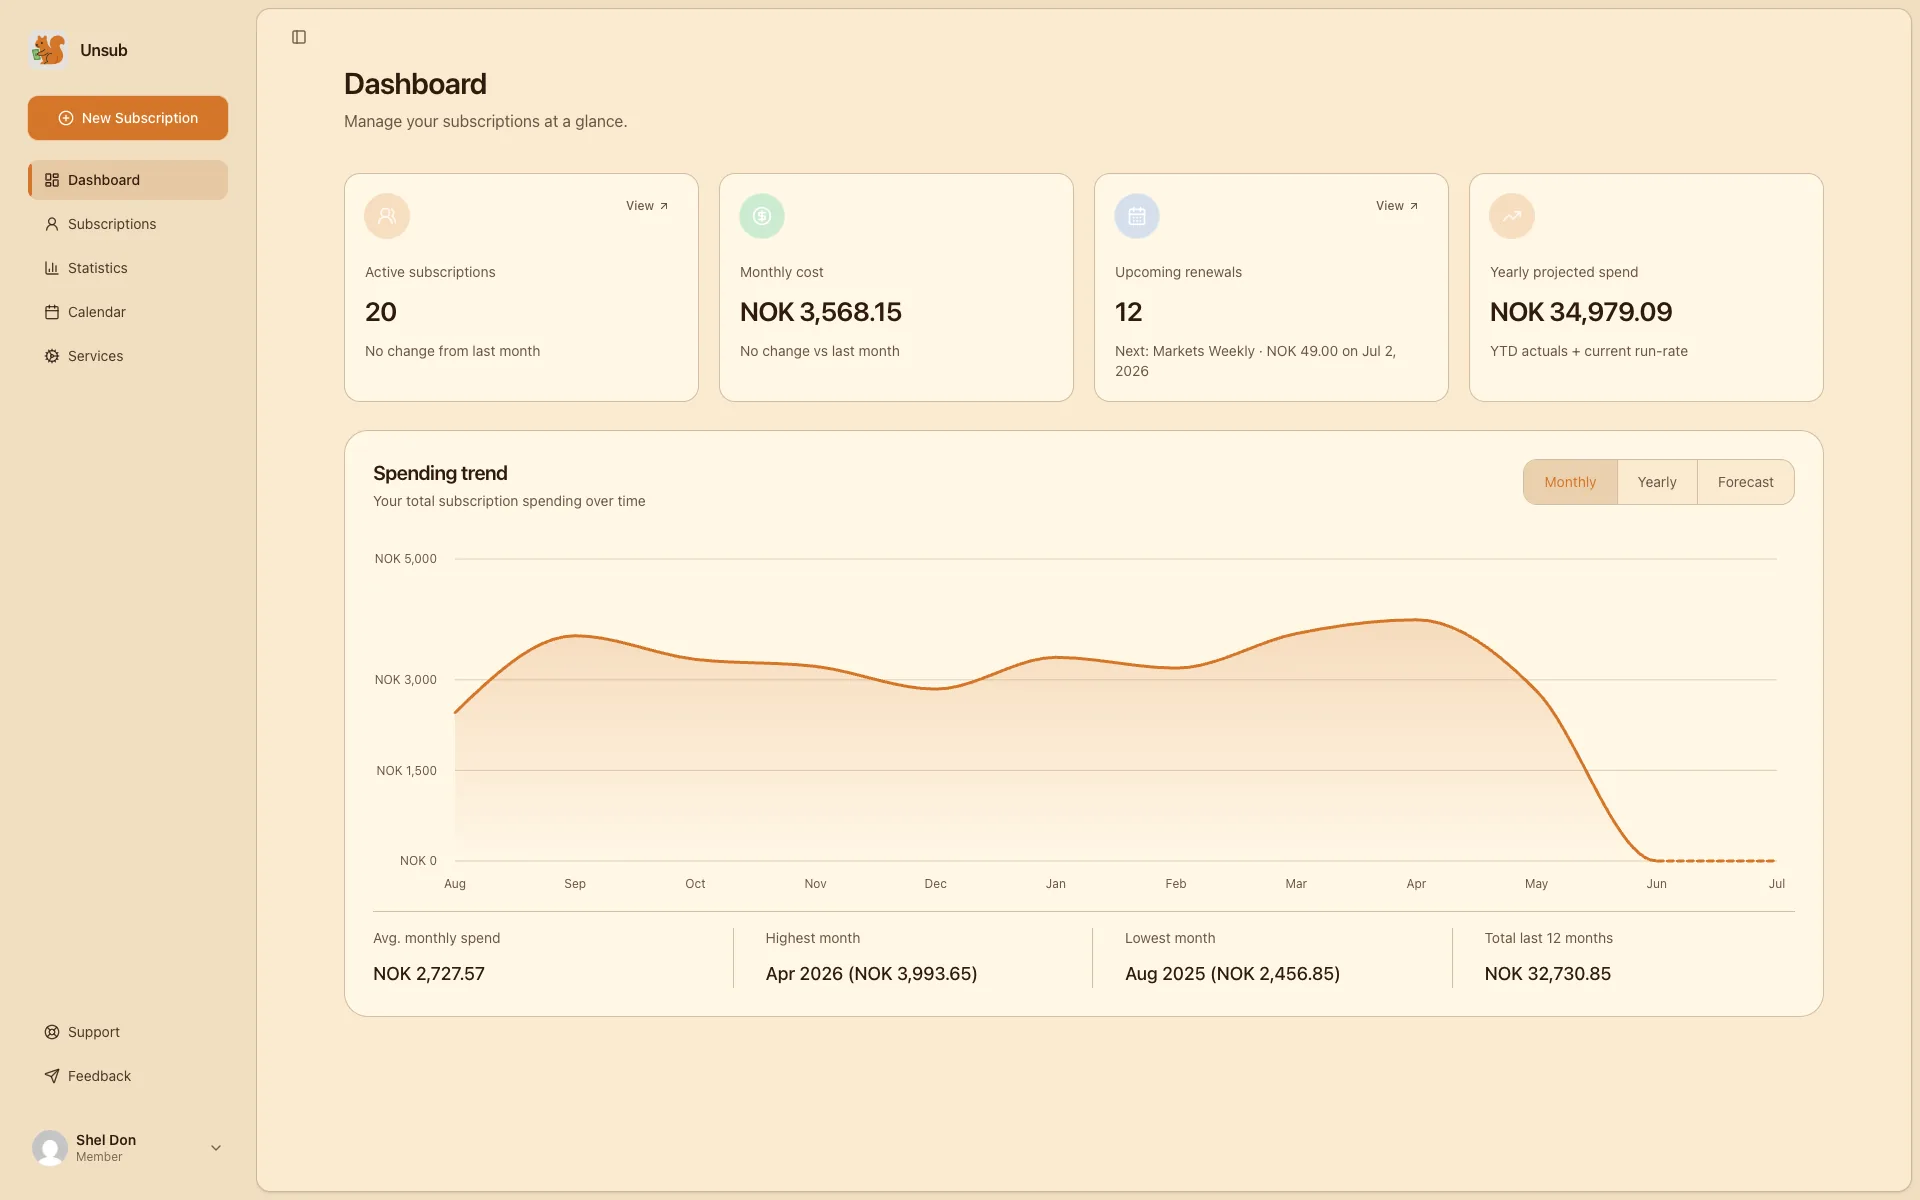This screenshot has width=1920, height=1200.
Task: Open Feedback link
Action: (x=128, y=1076)
